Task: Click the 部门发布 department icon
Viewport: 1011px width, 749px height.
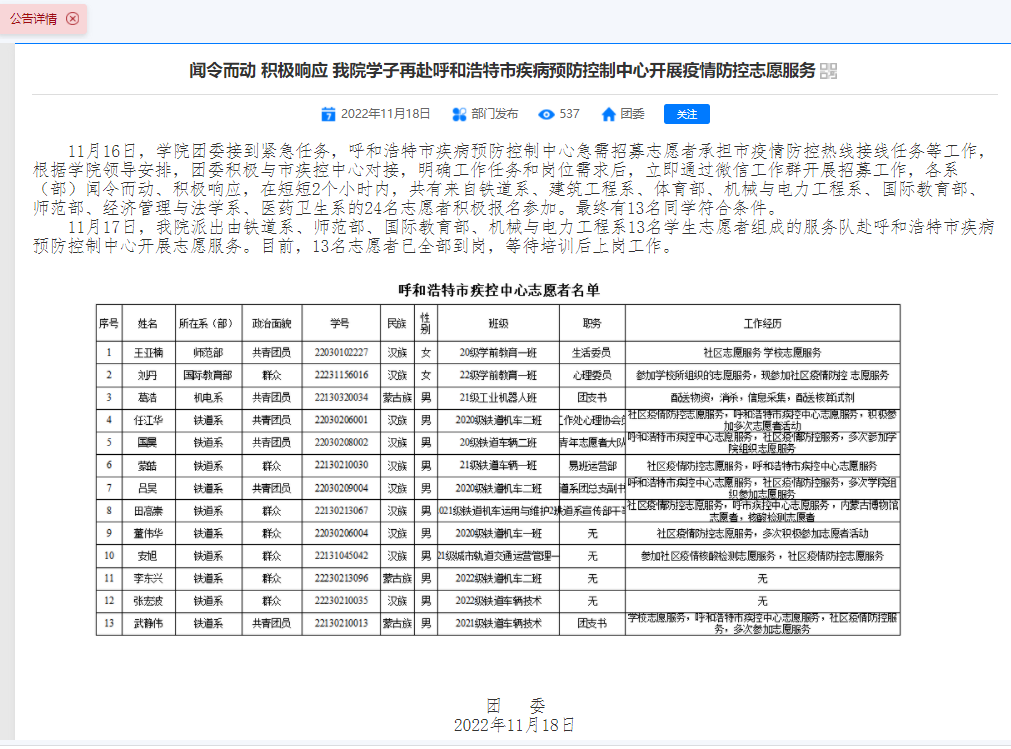Action: click(459, 114)
